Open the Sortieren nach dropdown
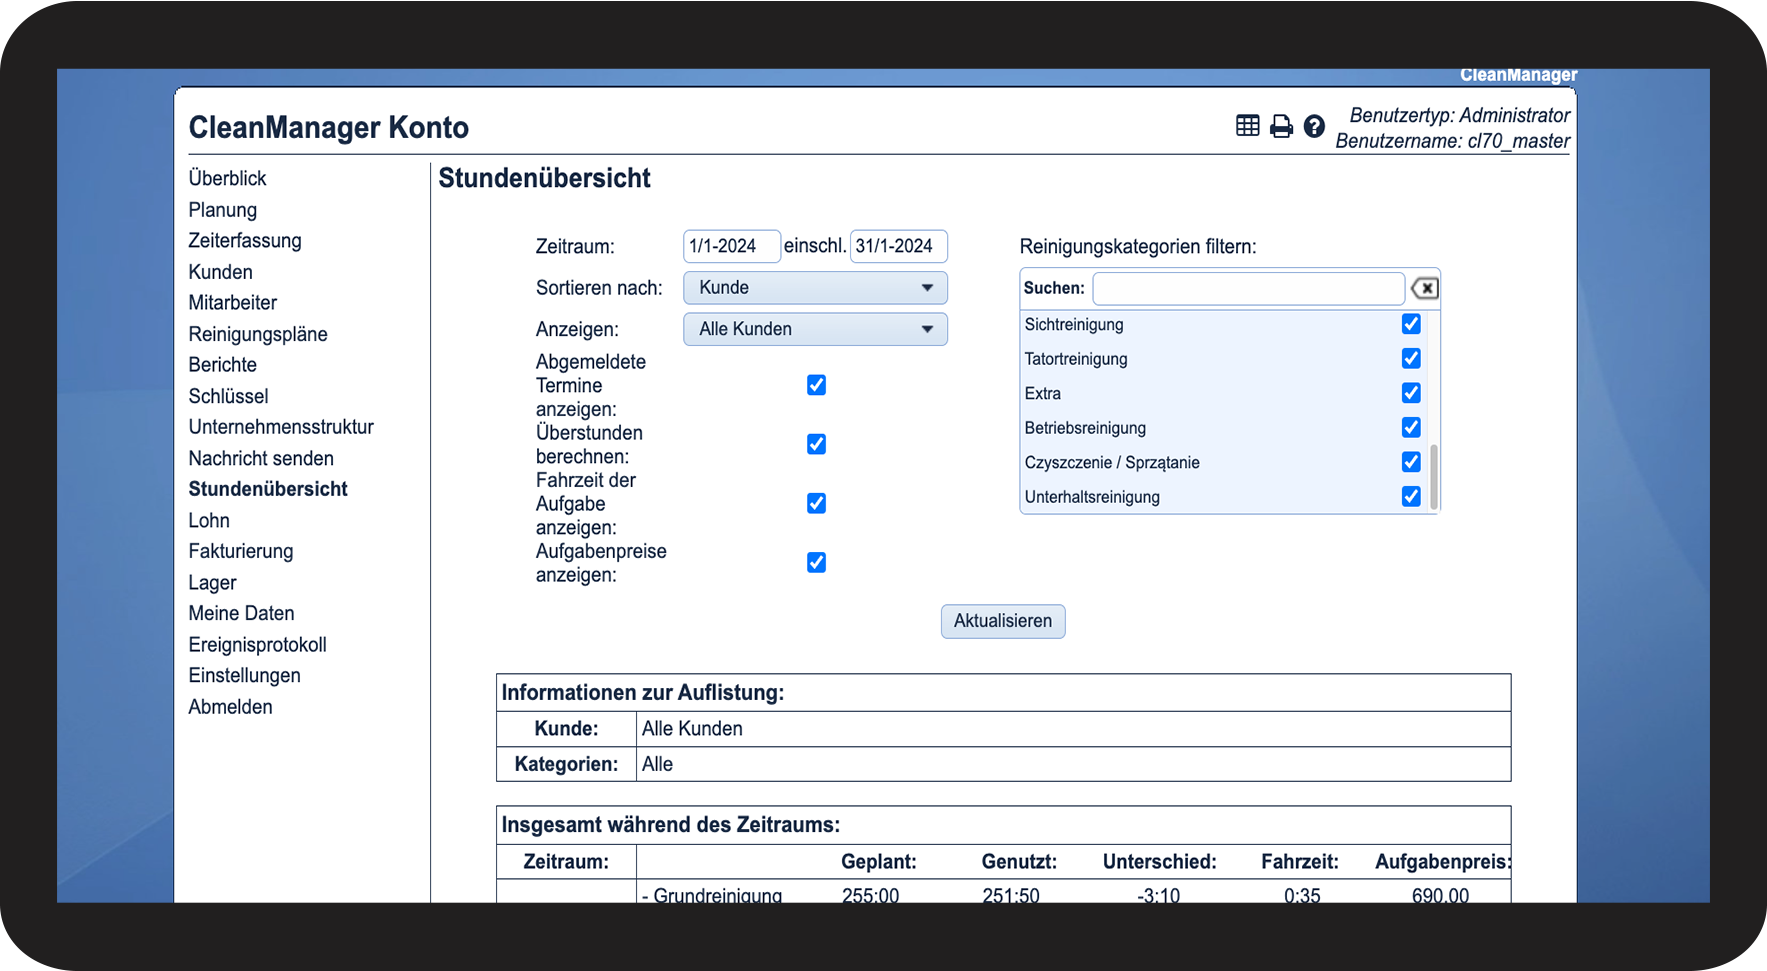The width and height of the screenshot is (1767, 971). [815, 288]
